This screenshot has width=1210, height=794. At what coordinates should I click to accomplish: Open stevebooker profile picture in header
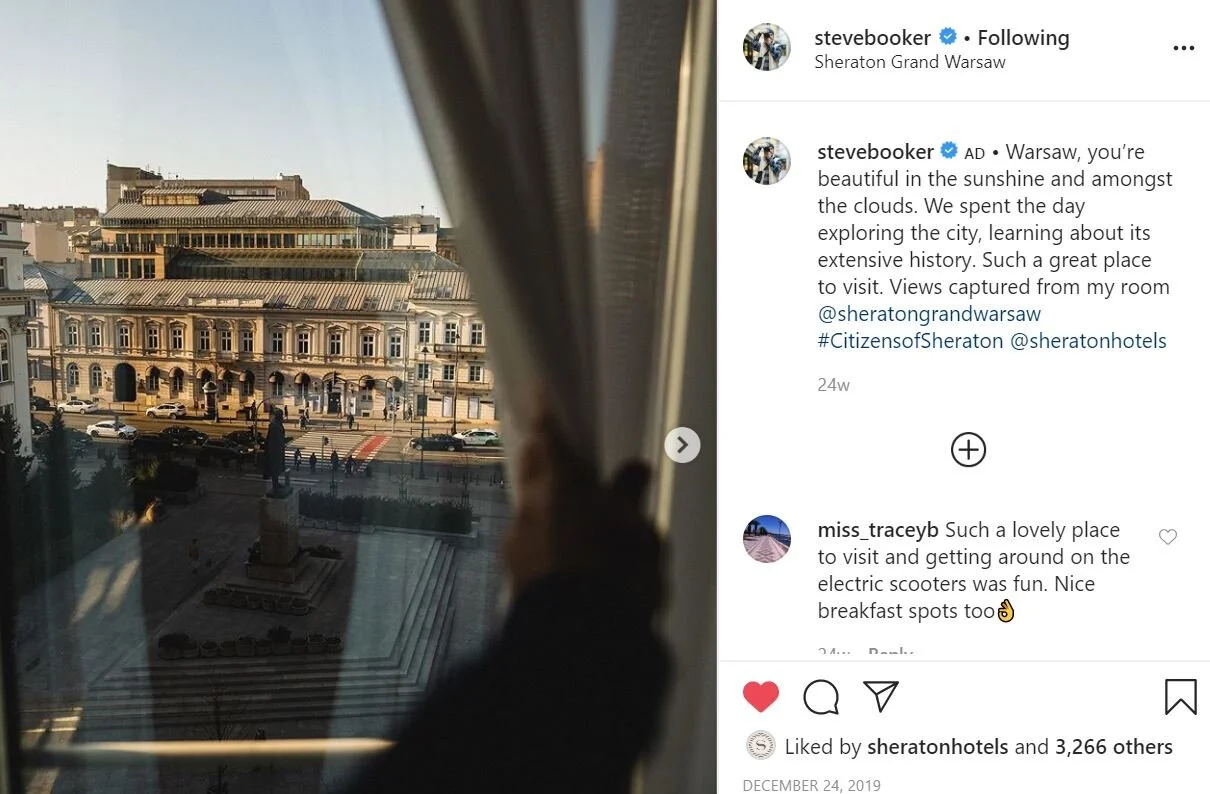click(x=767, y=47)
